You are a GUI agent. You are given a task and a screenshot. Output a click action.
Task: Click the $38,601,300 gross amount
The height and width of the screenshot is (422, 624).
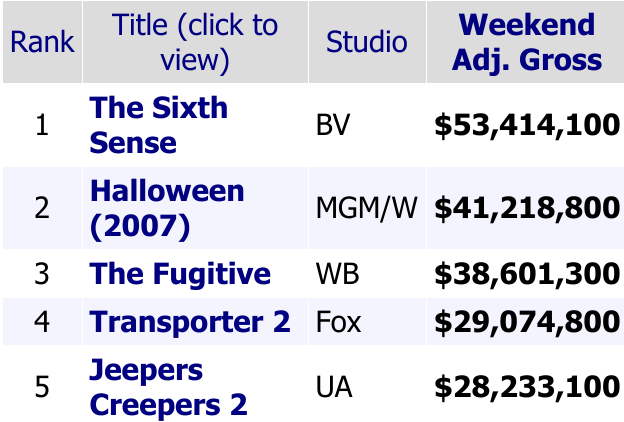527,275
